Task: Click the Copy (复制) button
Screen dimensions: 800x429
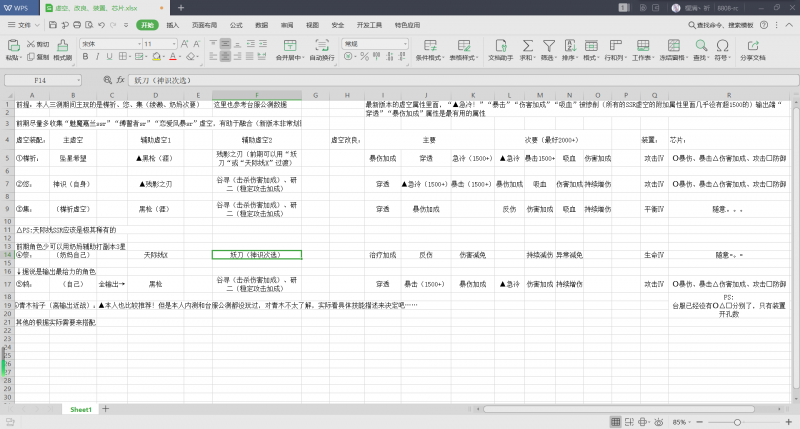Action: coord(38,58)
